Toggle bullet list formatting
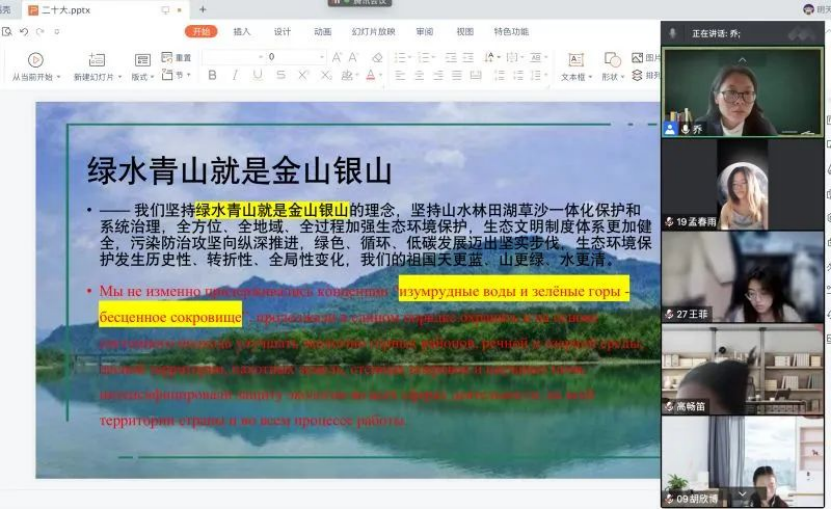831x509 pixels. click(x=400, y=58)
